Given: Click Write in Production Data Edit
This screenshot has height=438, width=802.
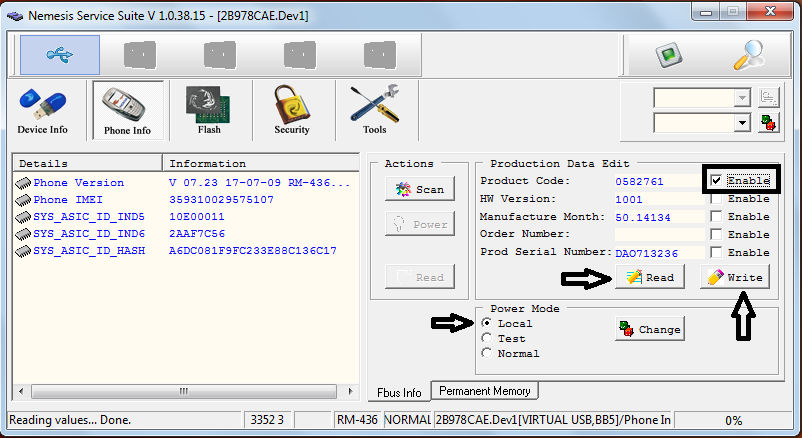Looking at the screenshot, I should (735, 277).
